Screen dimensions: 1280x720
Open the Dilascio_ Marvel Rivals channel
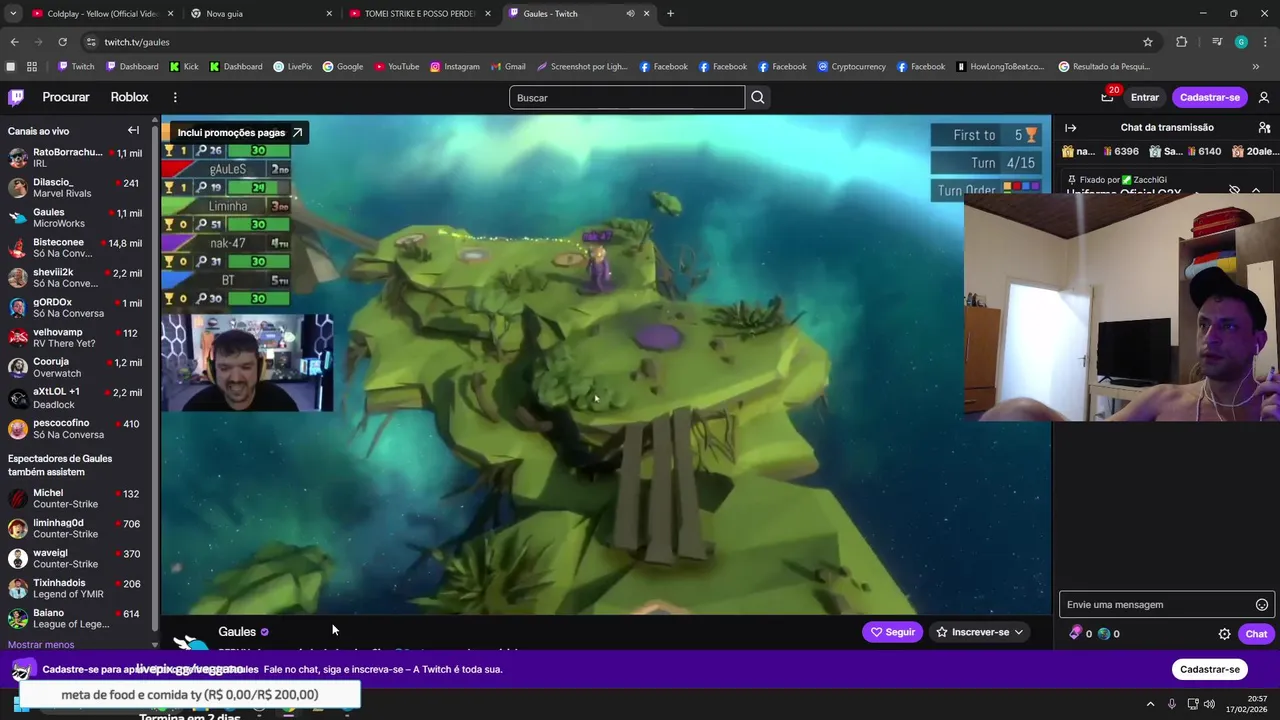click(x=76, y=188)
